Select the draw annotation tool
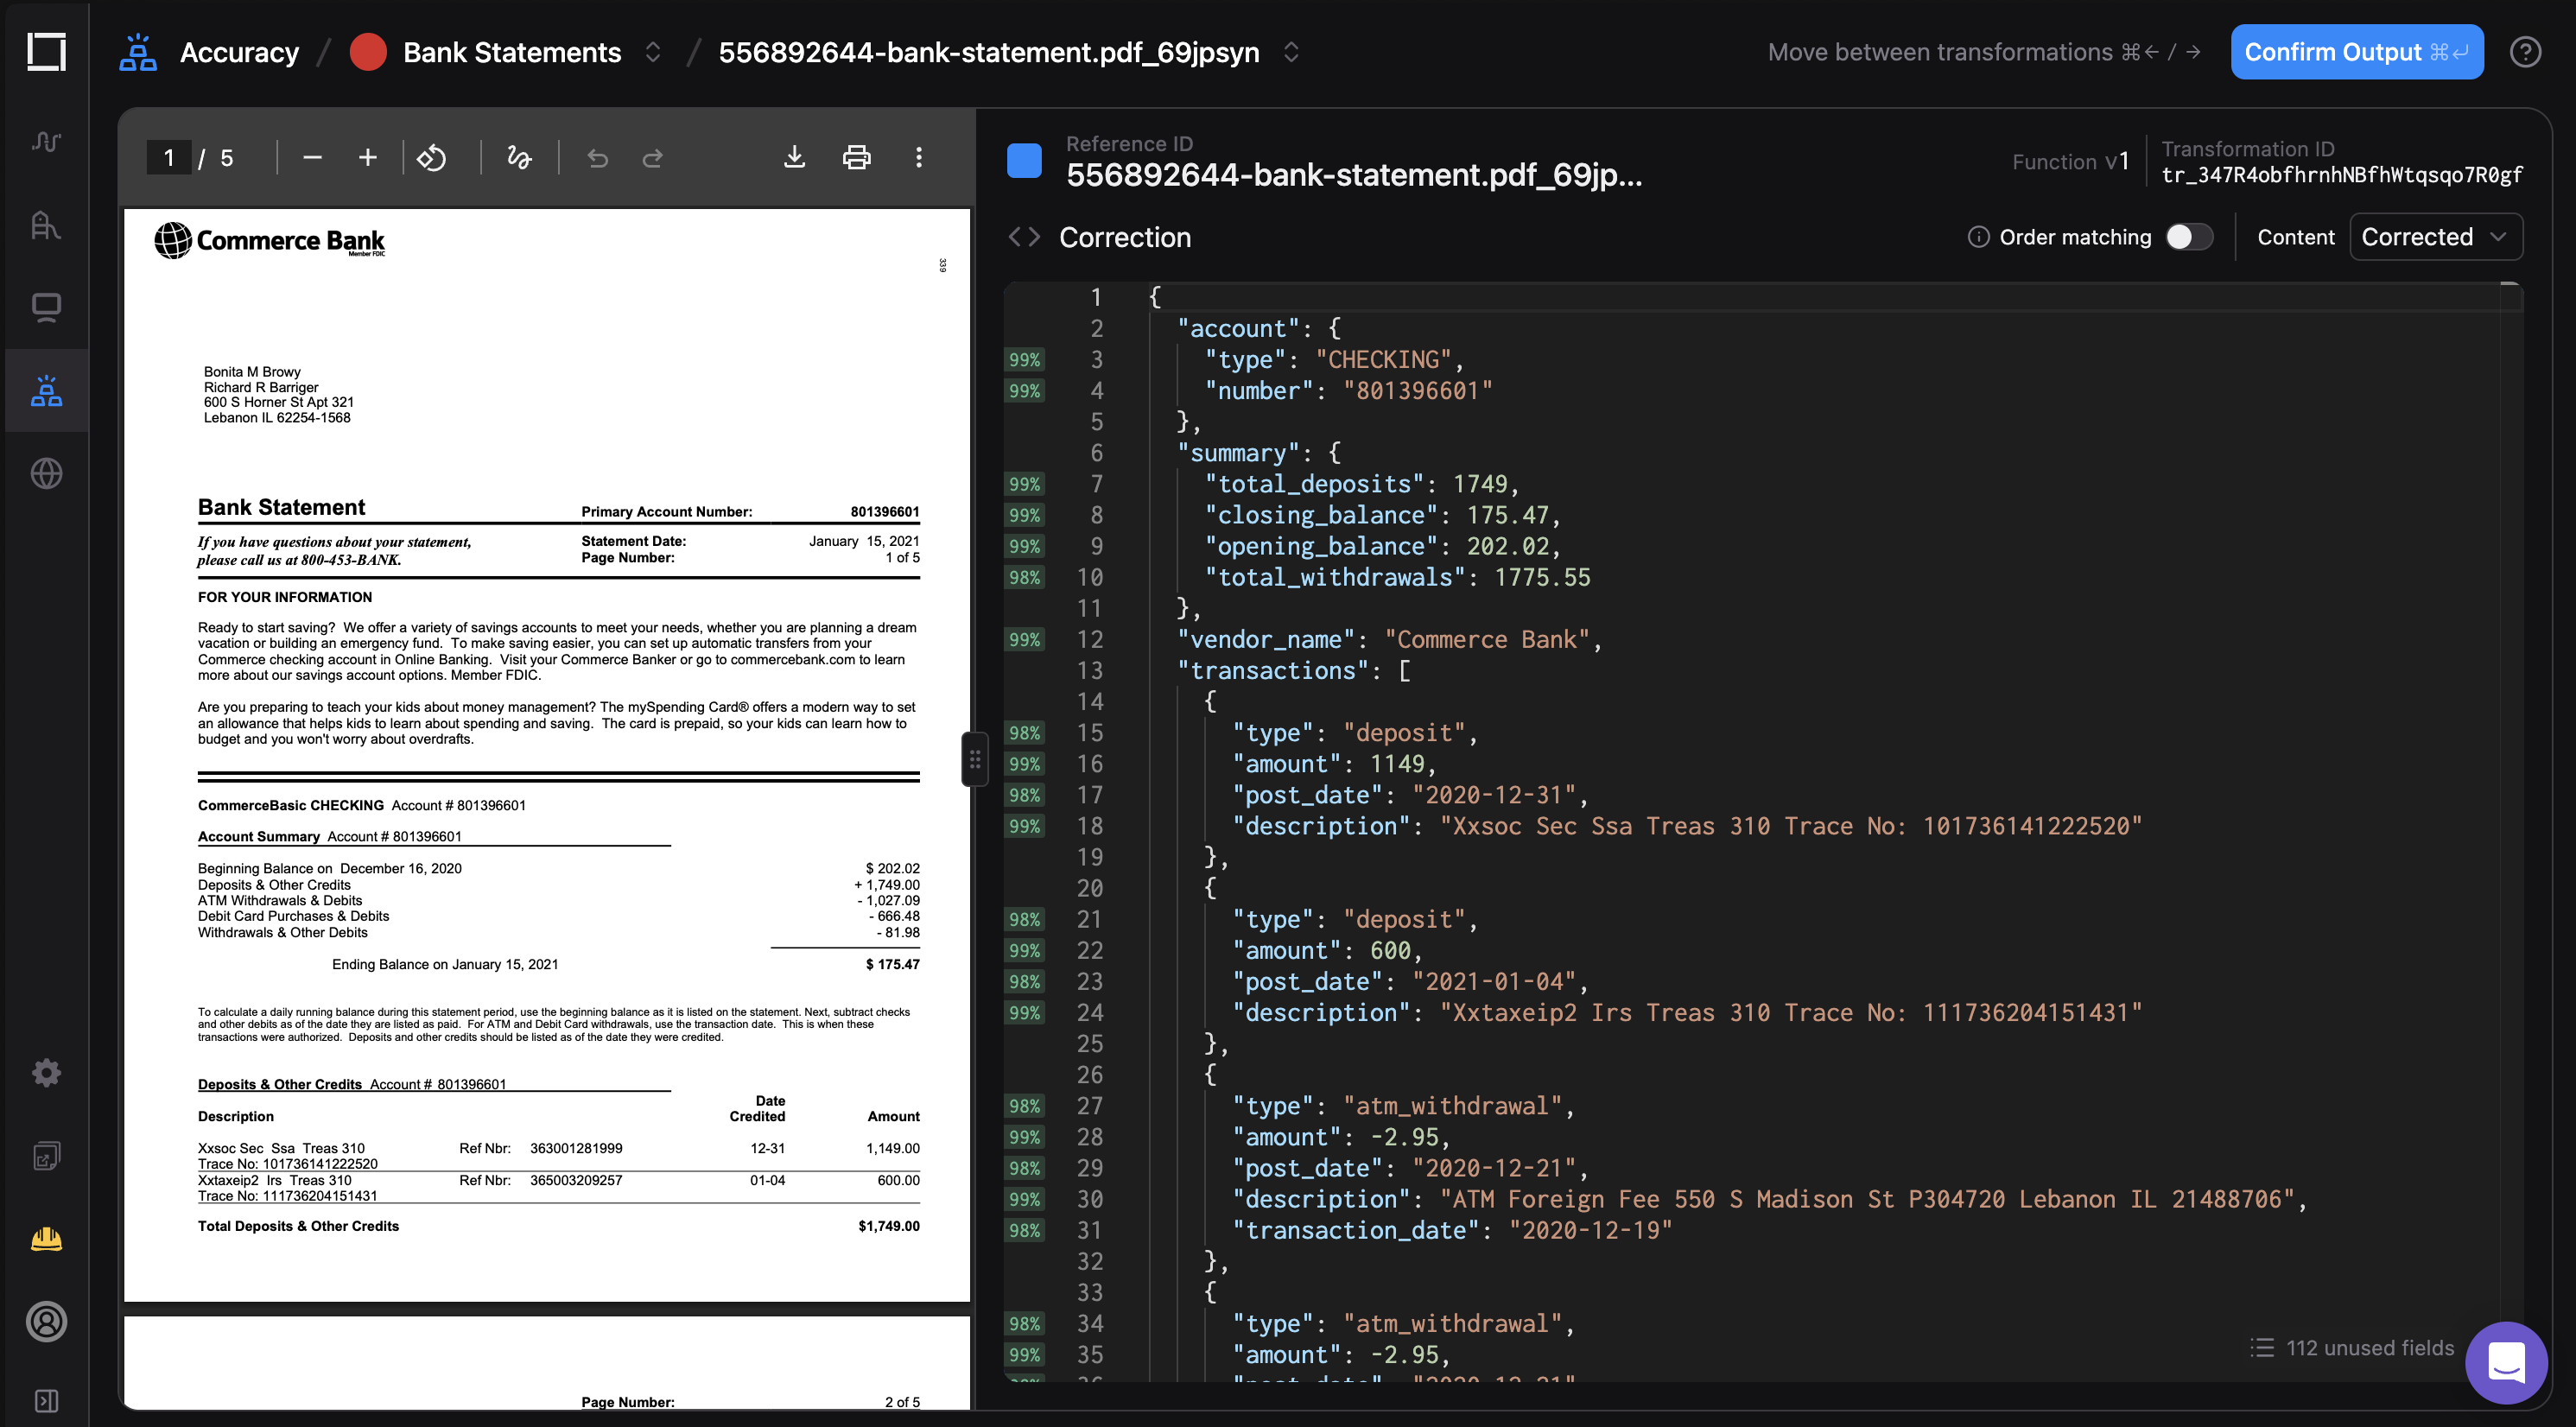Image resolution: width=2576 pixels, height=1427 pixels. point(518,157)
